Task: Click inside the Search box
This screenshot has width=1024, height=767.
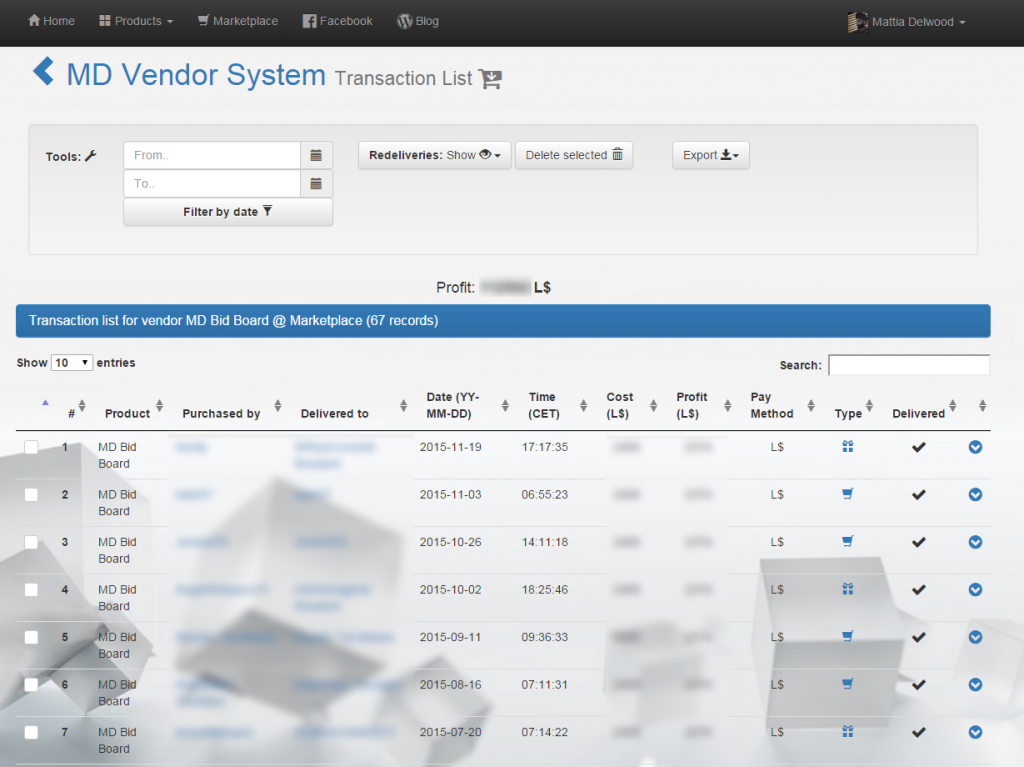Action: pos(908,365)
